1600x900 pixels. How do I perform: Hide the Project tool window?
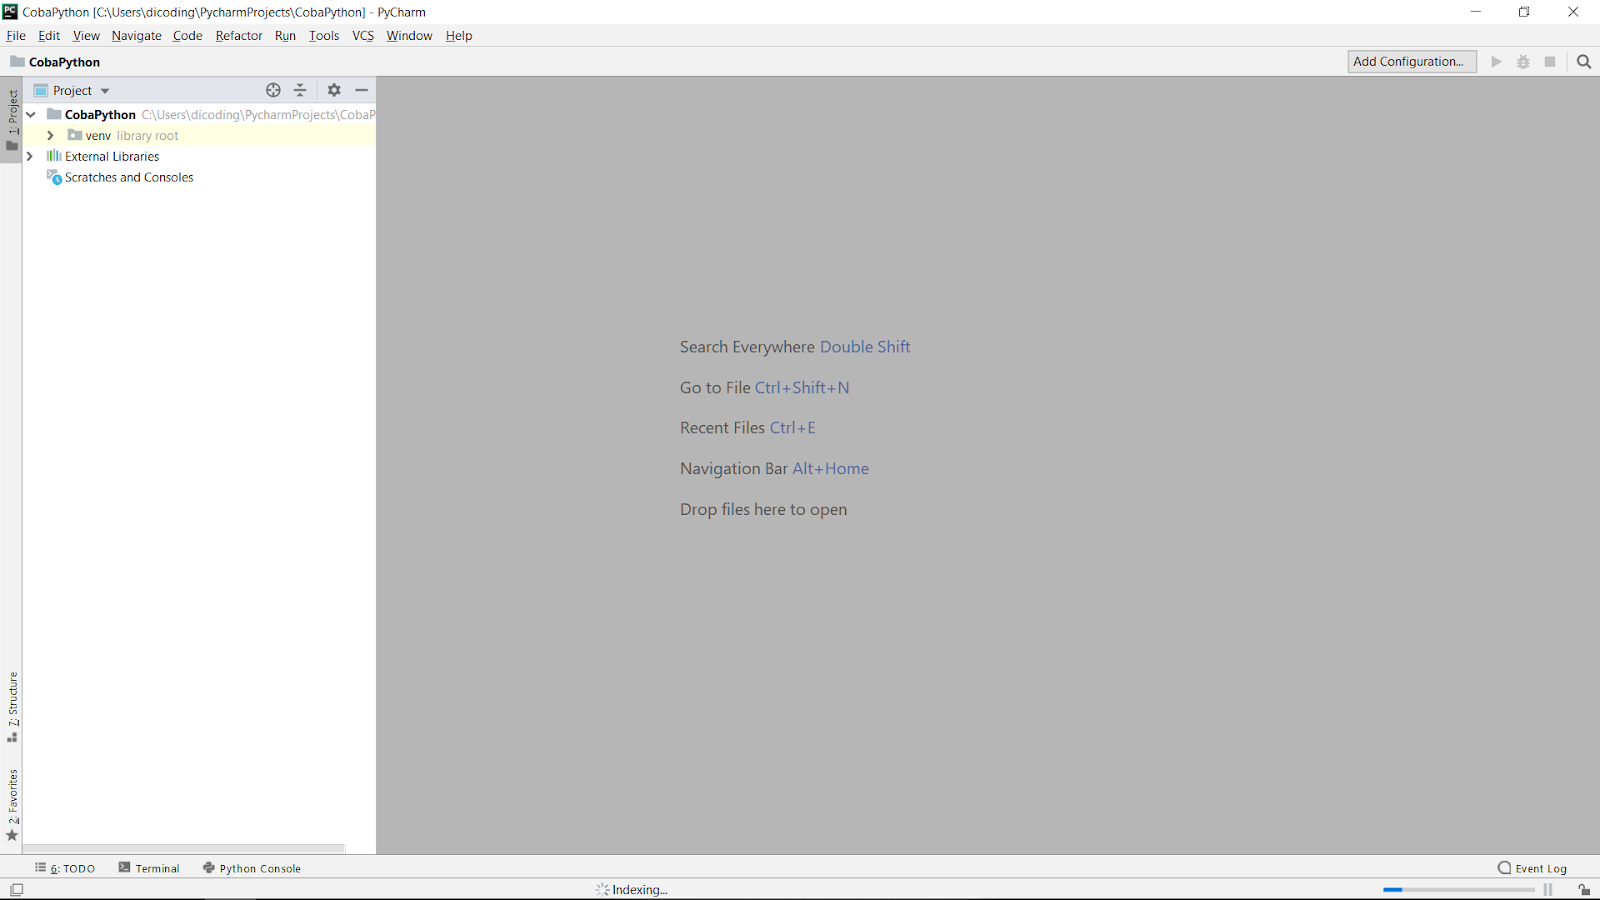click(362, 90)
